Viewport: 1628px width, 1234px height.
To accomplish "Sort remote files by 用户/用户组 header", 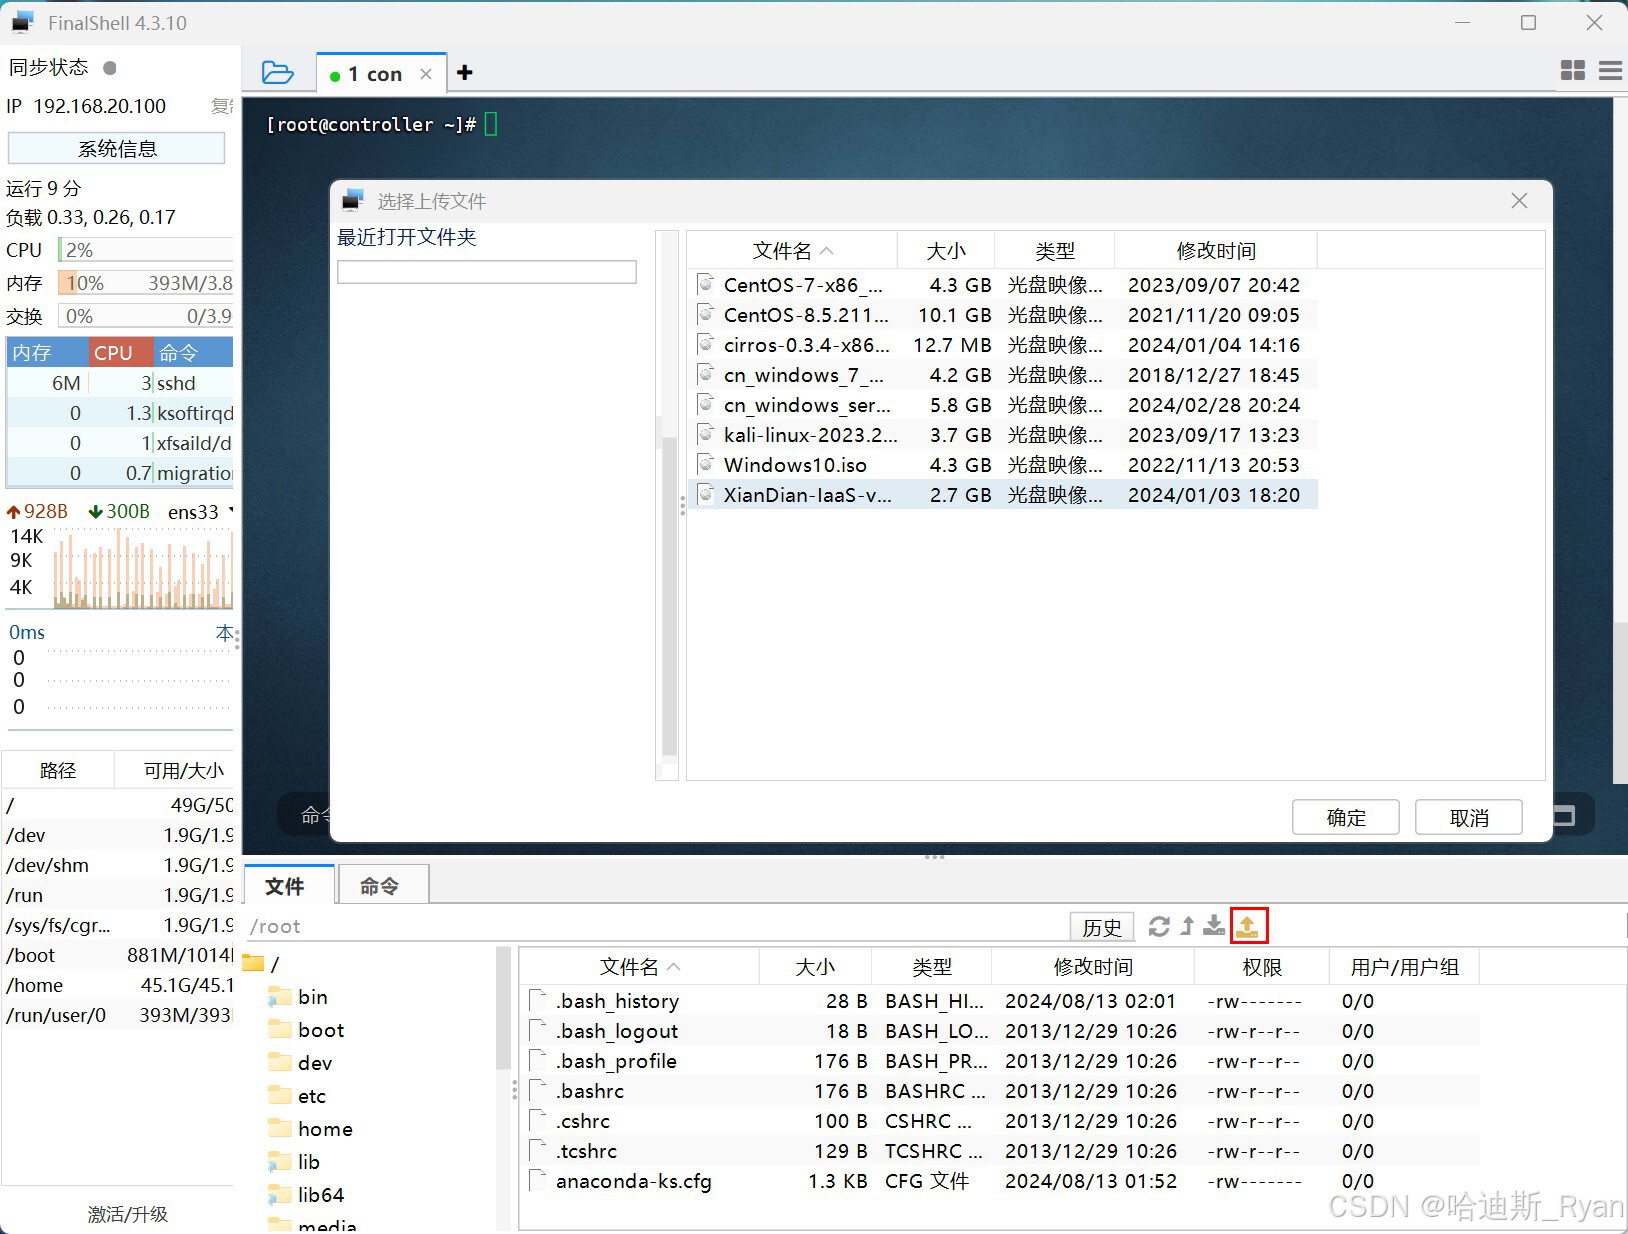I will coord(1404,967).
